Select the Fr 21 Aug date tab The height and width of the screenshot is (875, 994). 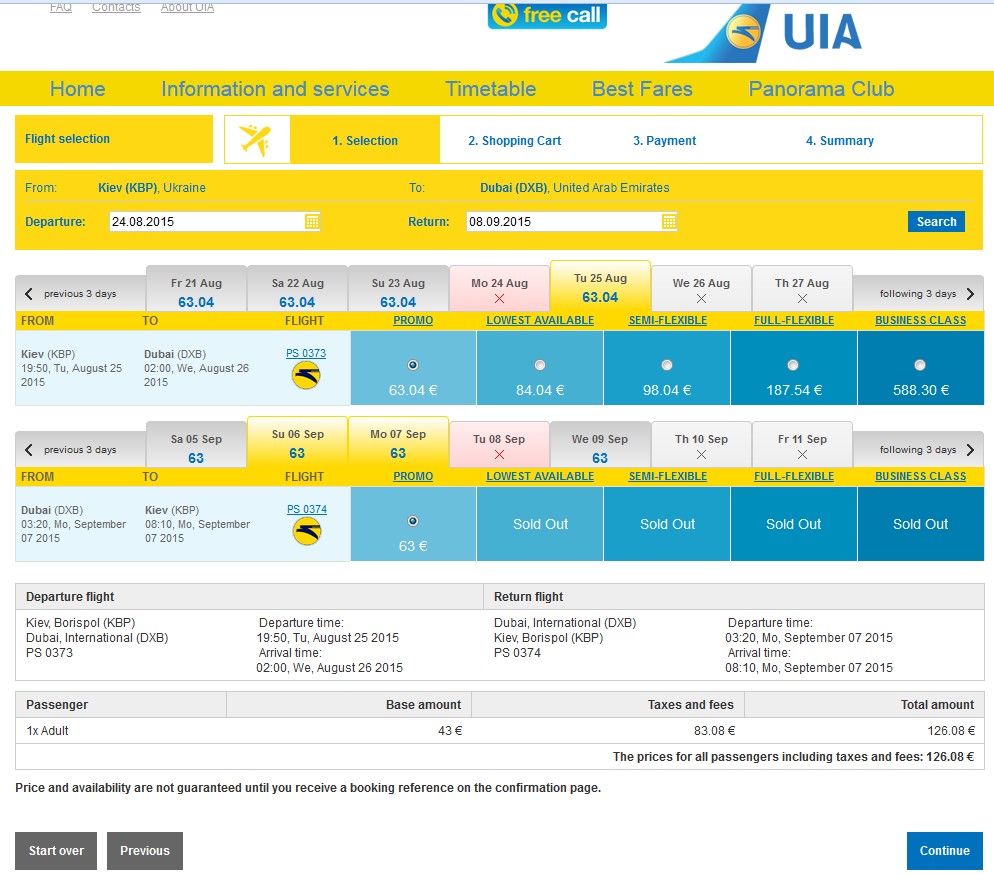(x=196, y=292)
